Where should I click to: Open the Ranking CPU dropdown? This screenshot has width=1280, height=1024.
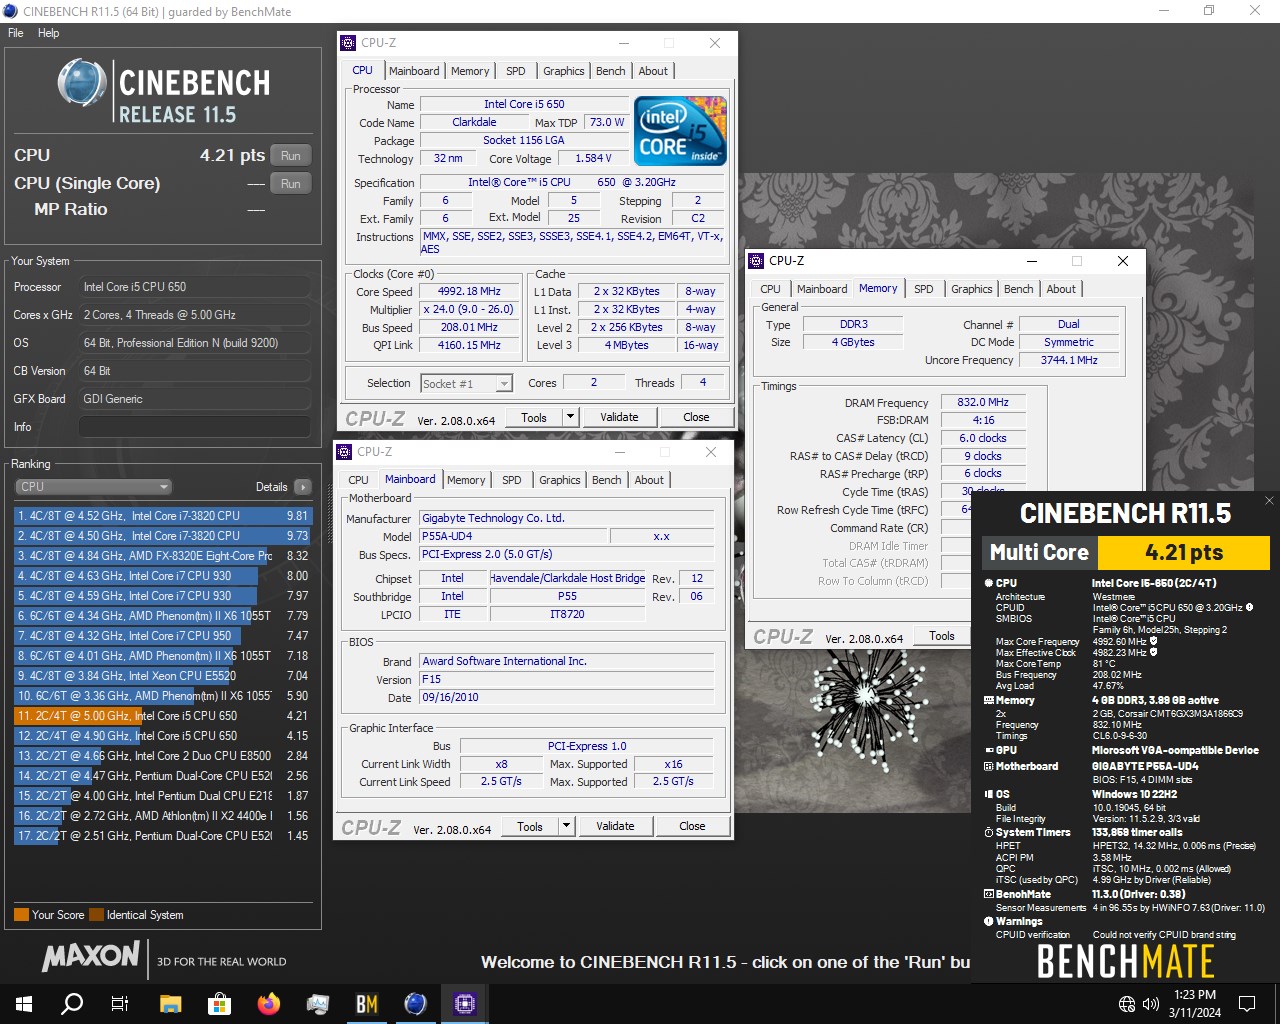tap(93, 487)
